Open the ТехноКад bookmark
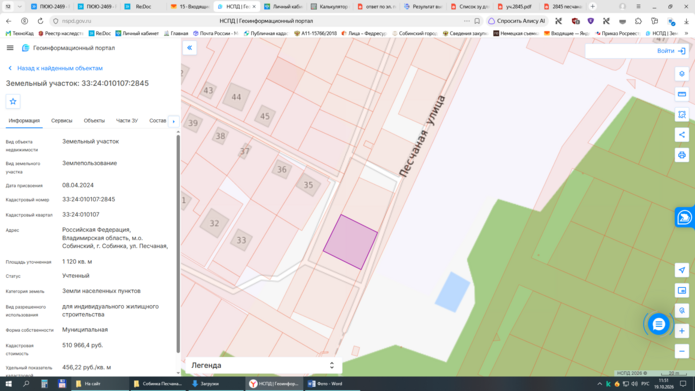This screenshot has height=391, width=695. pyautogui.click(x=20, y=33)
